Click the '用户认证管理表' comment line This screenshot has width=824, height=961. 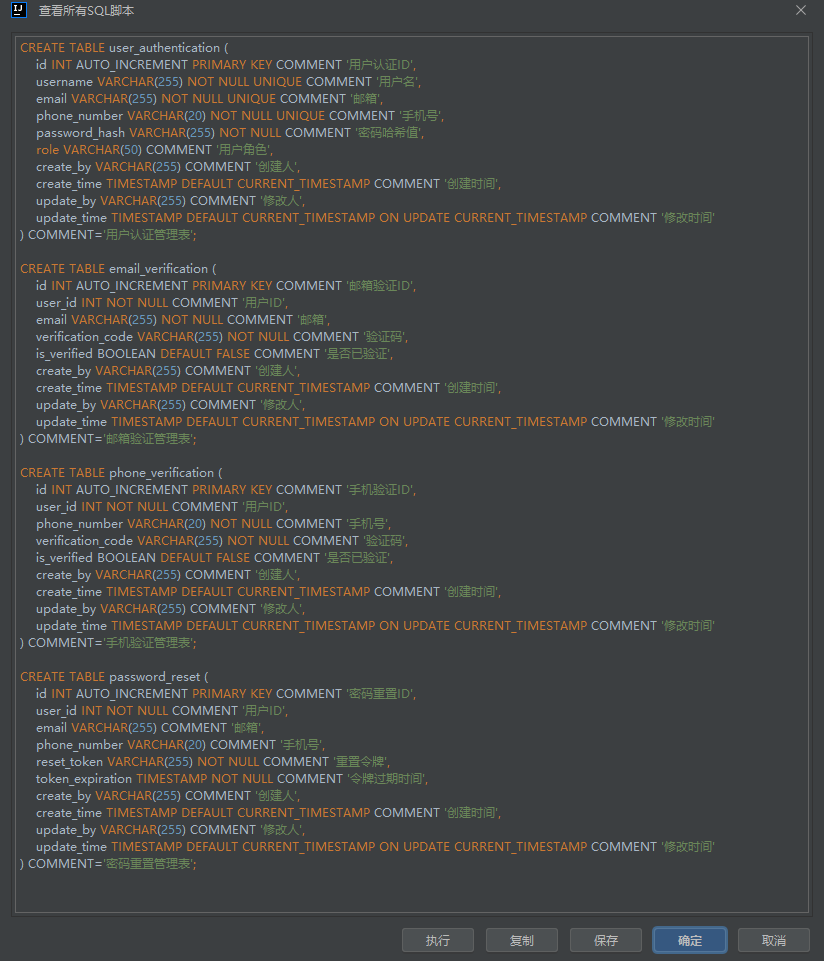click(x=108, y=234)
